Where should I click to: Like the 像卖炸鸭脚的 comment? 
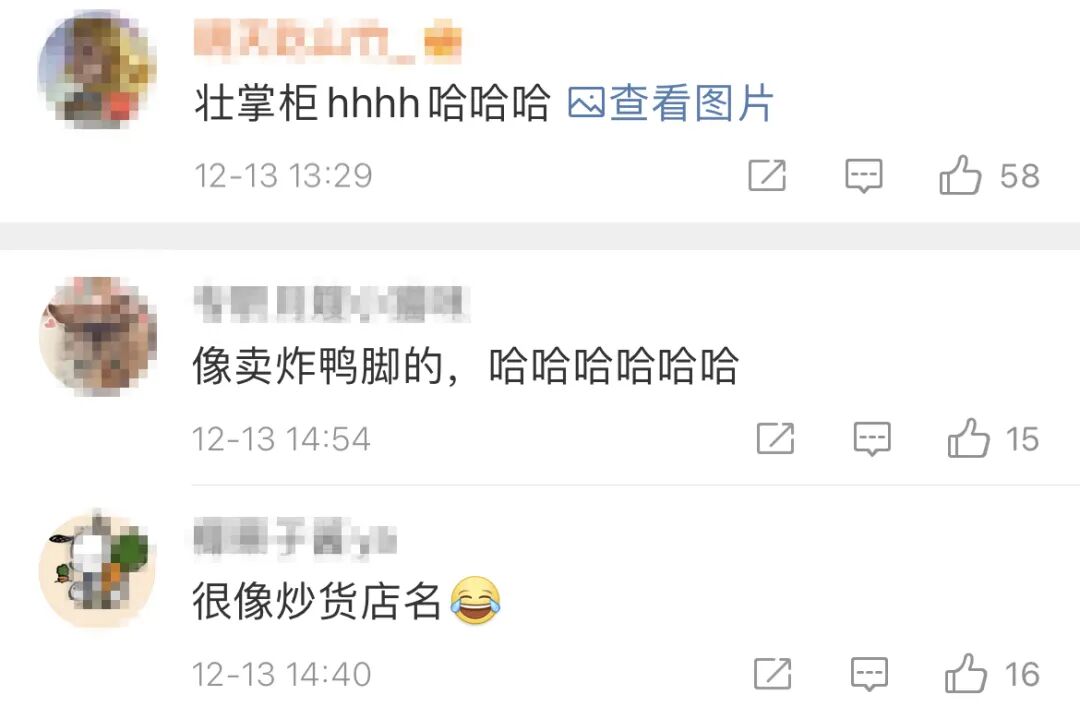pyautogui.click(x=968, y=438)
